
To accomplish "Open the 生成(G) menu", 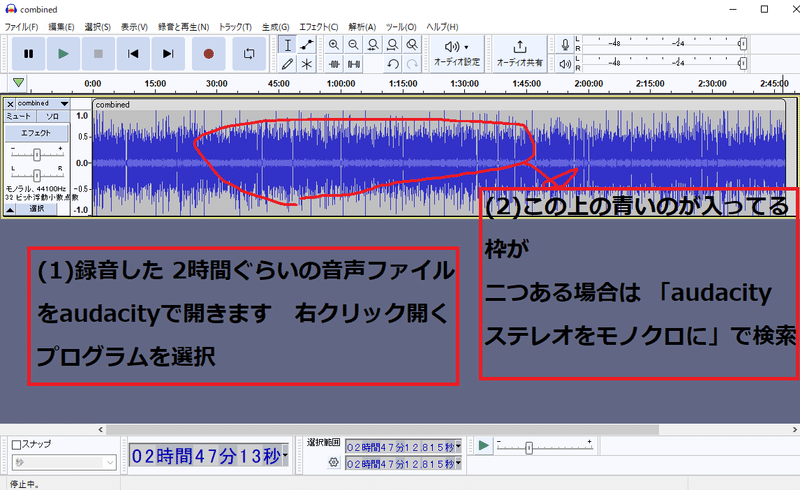I will point(276,27).
